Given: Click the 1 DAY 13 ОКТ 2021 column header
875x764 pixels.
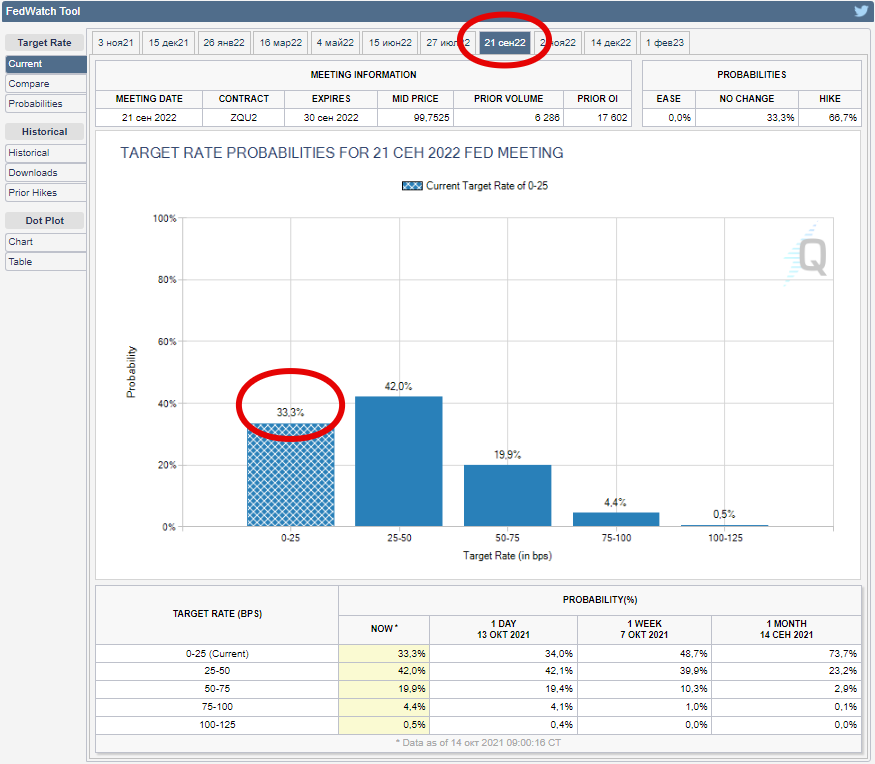Looking at the screenshot, I should point(503,629).
